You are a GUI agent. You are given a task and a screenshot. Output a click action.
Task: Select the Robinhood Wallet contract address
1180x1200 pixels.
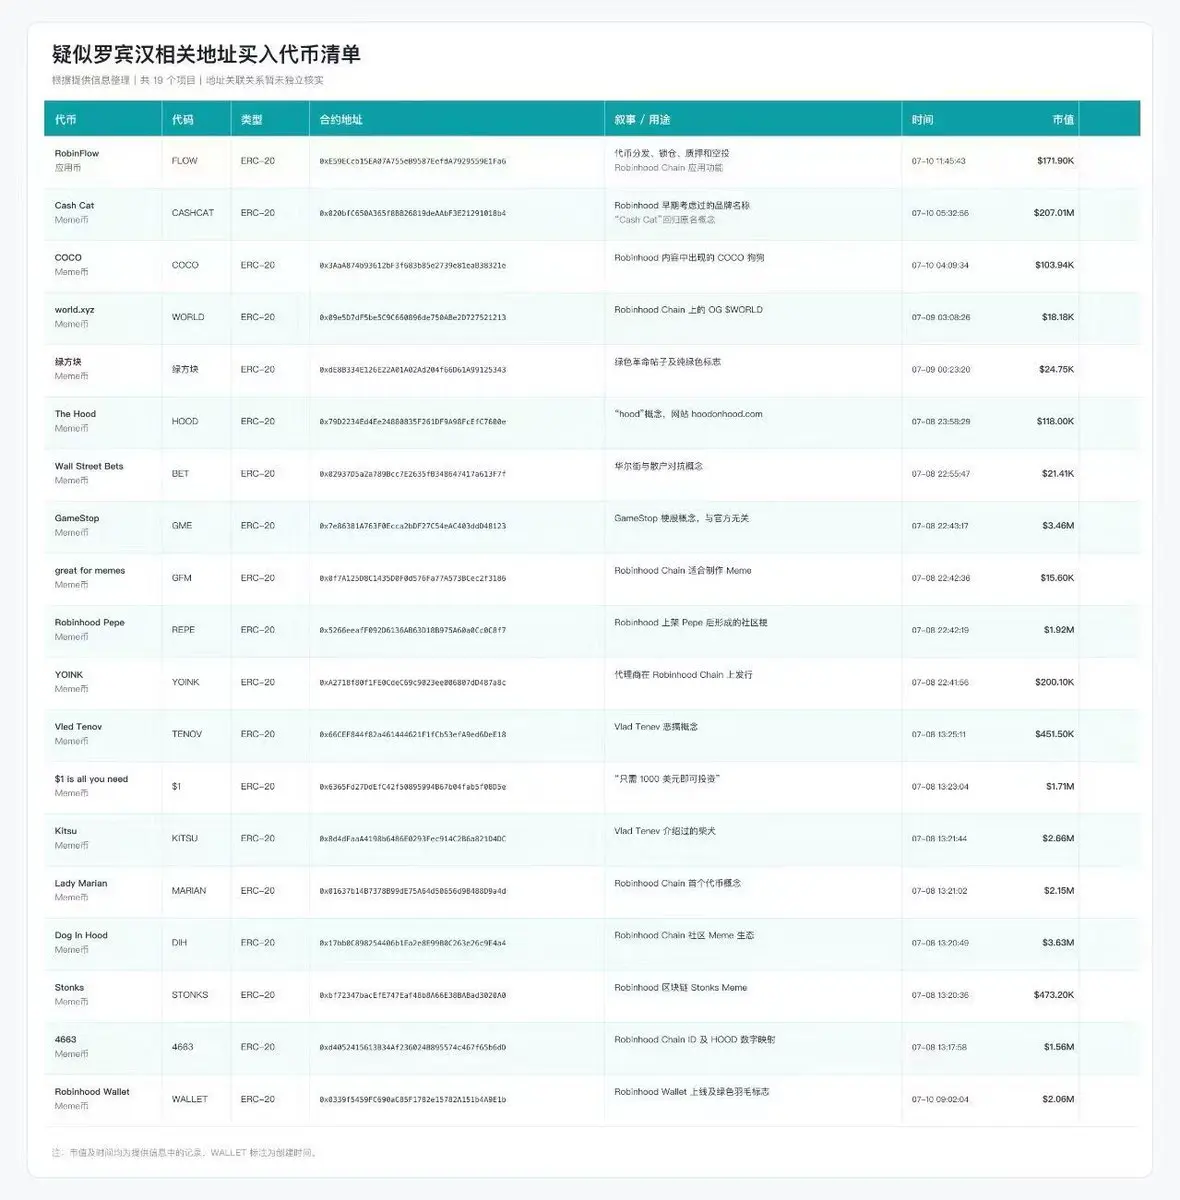pos(413,1099)
